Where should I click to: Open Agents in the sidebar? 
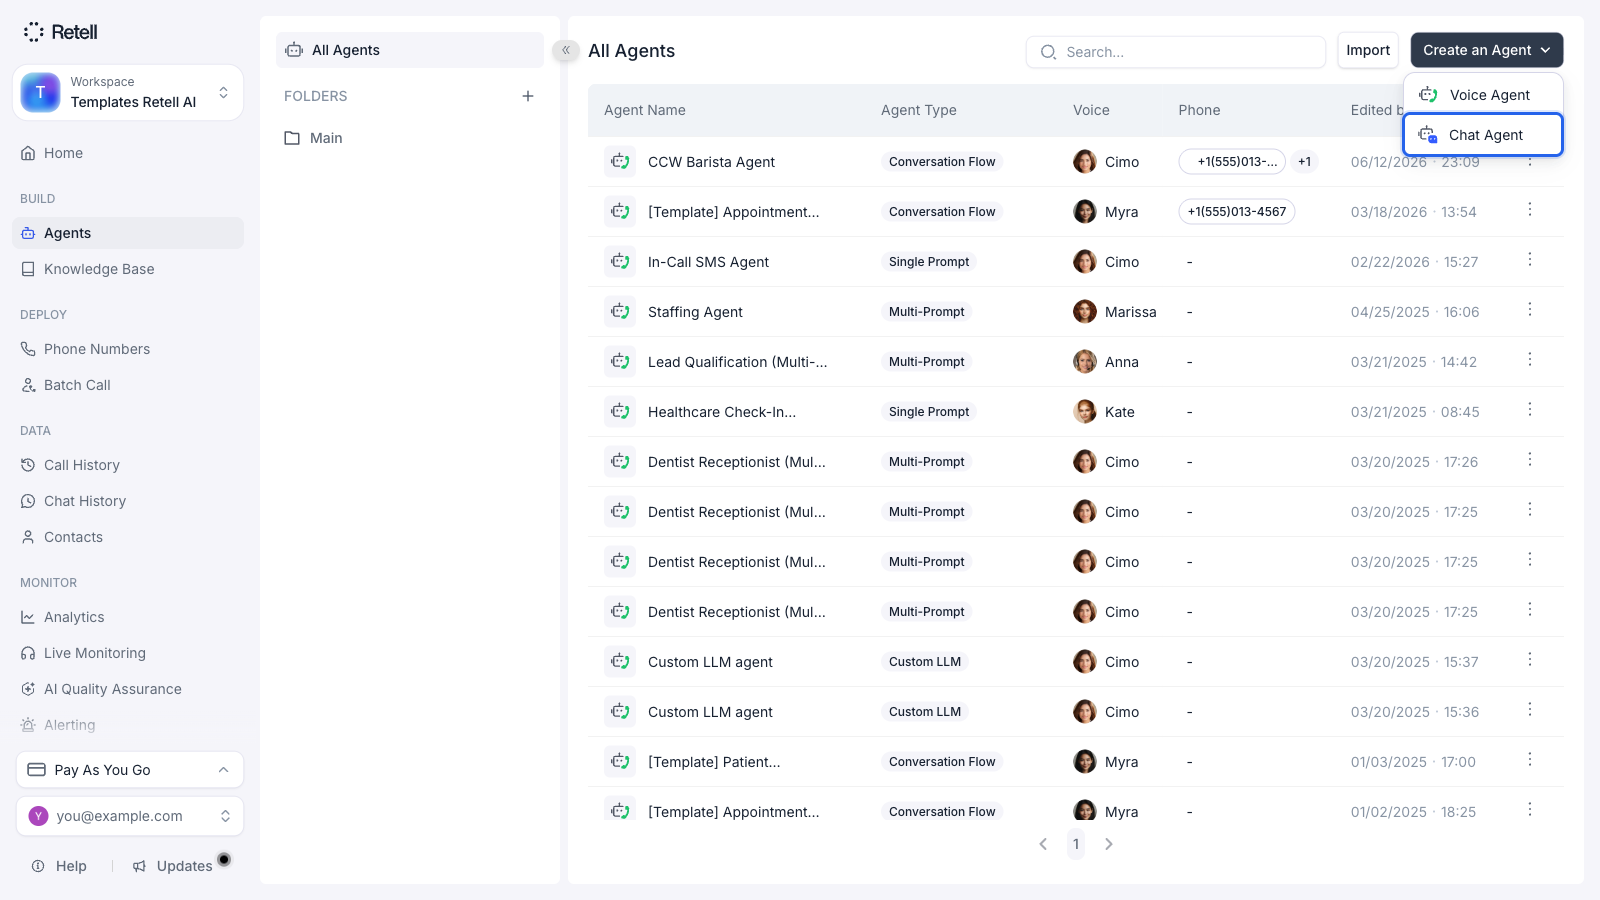tap(128, 233)
